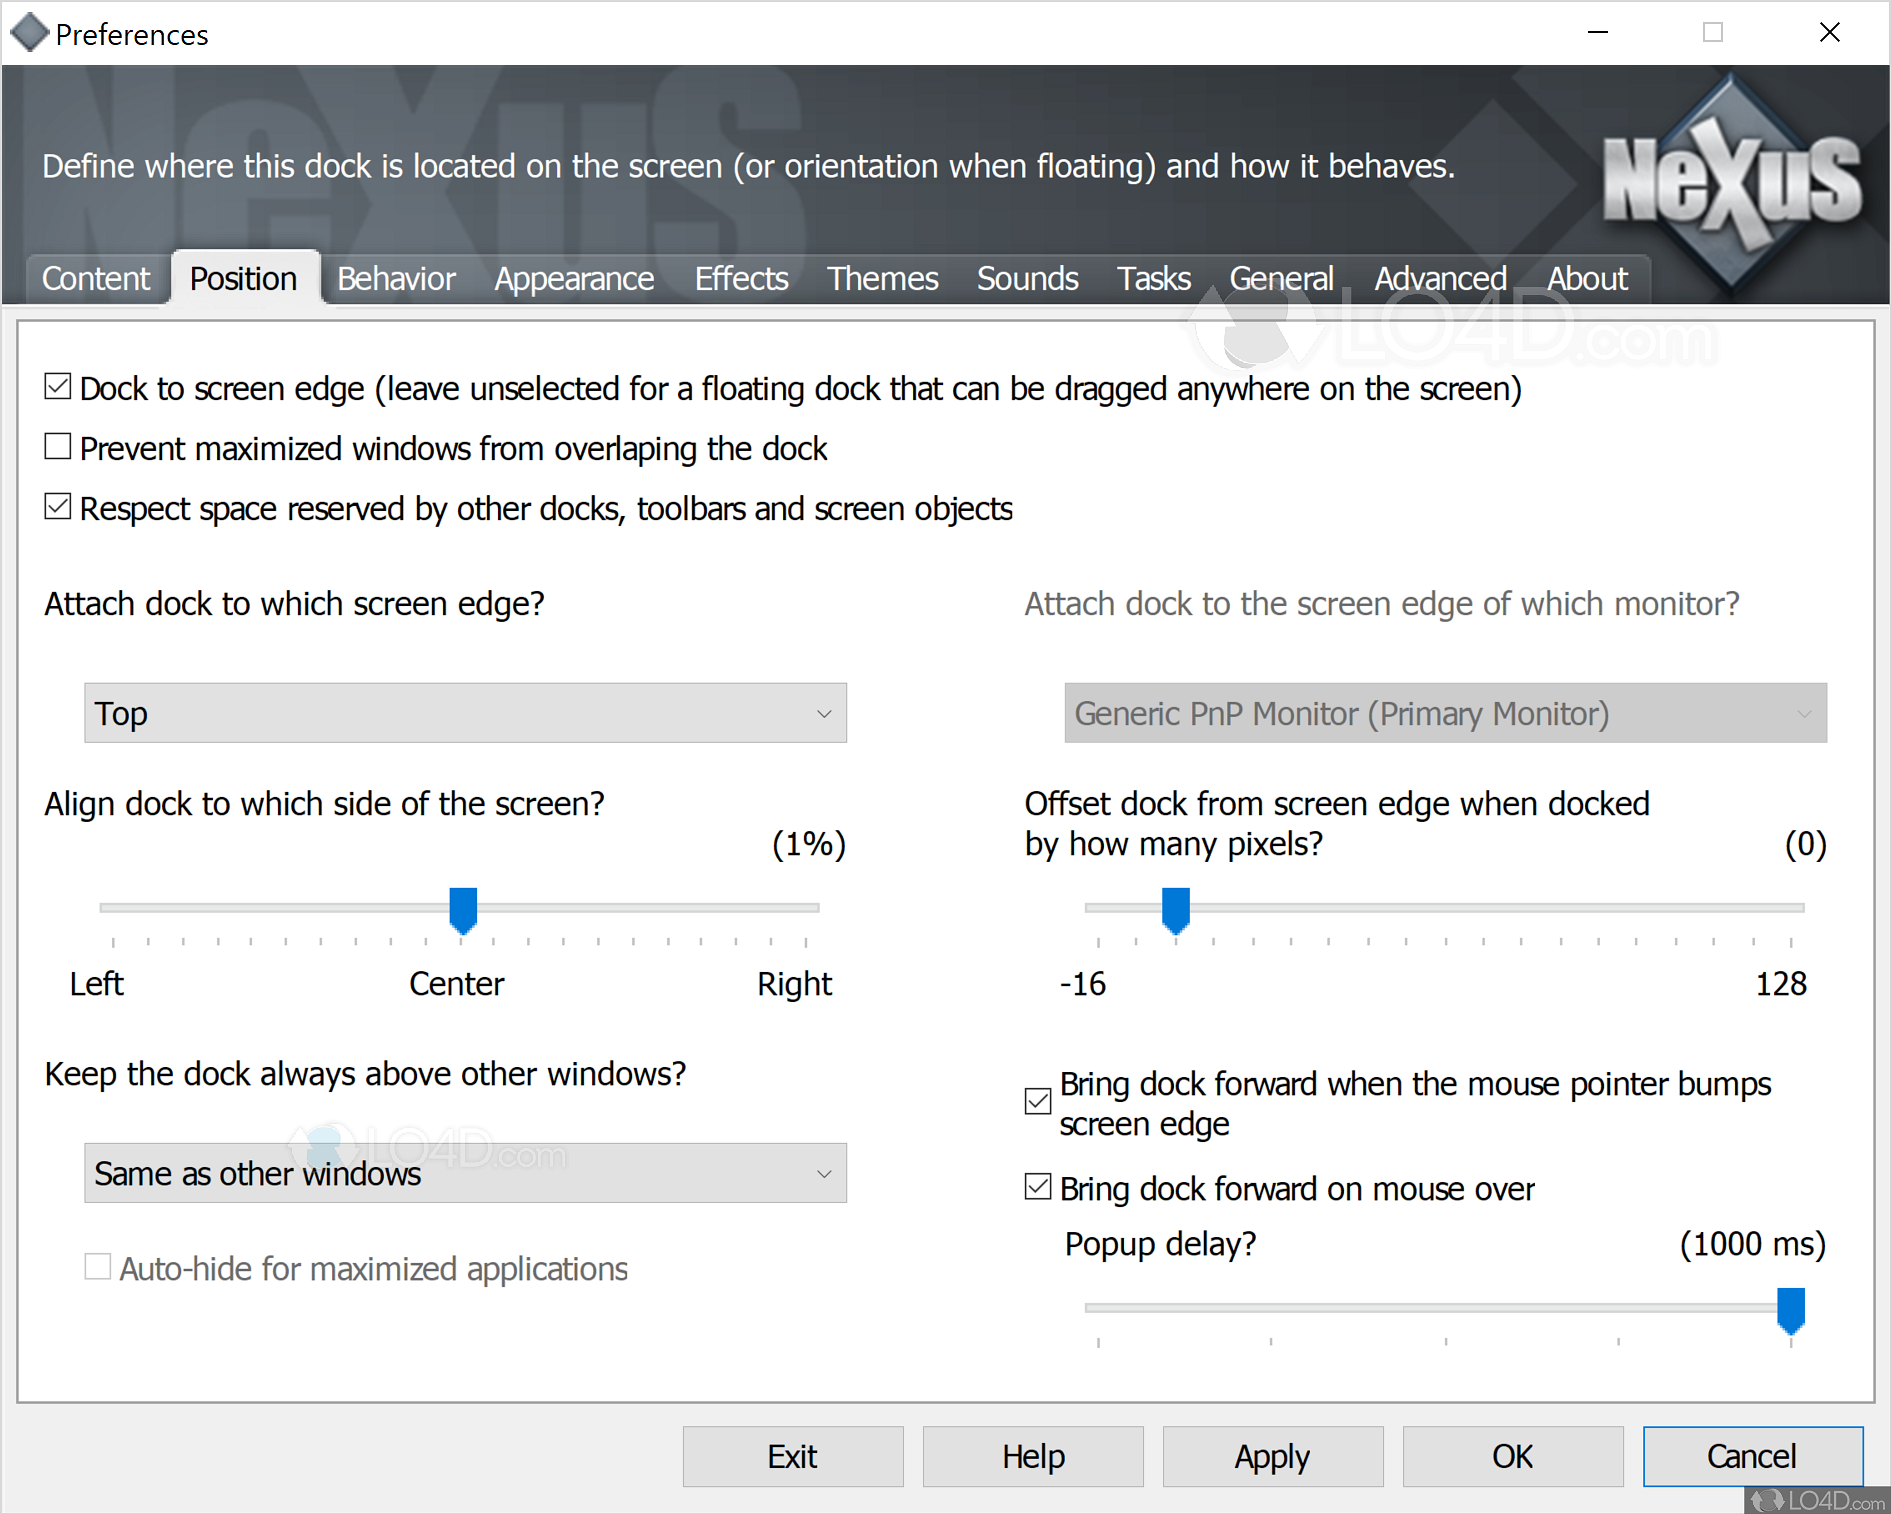Click the Popup delay slider handle
Image resolution: width=1891 pixels, height=1514 pixels.
click(x=1790, y=1309)
